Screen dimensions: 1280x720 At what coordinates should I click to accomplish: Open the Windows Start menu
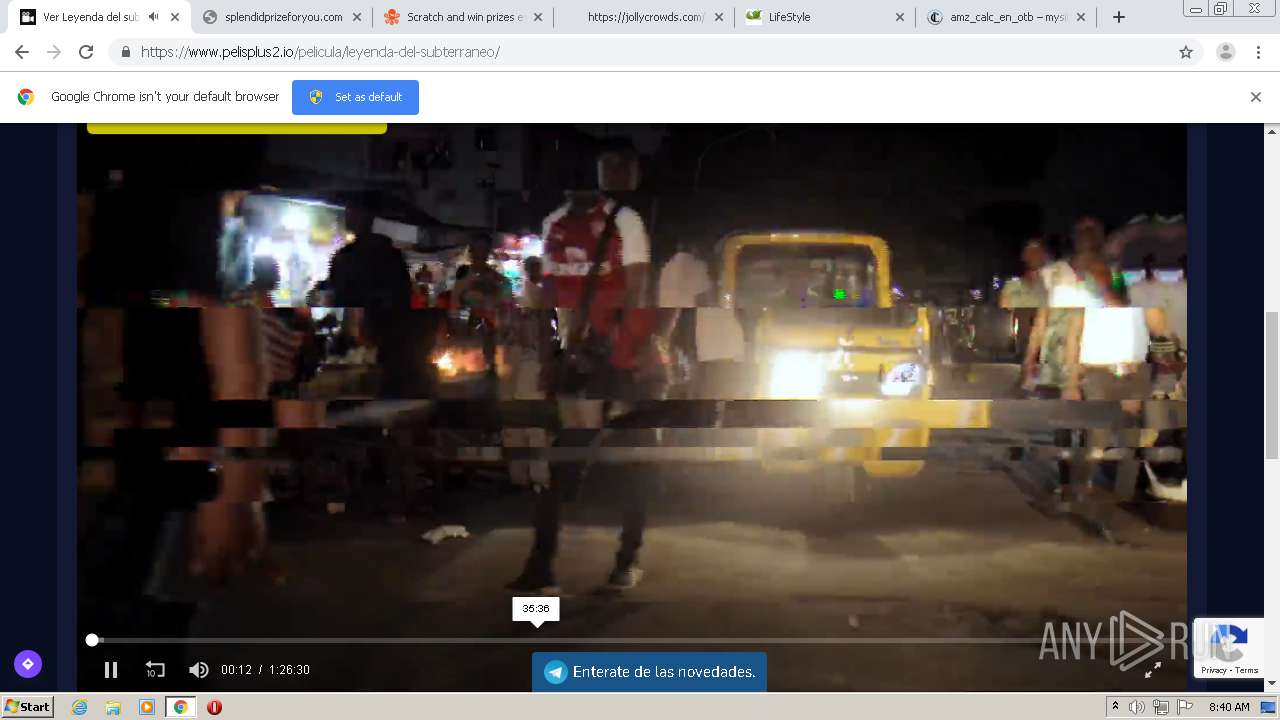pos(28,706)
